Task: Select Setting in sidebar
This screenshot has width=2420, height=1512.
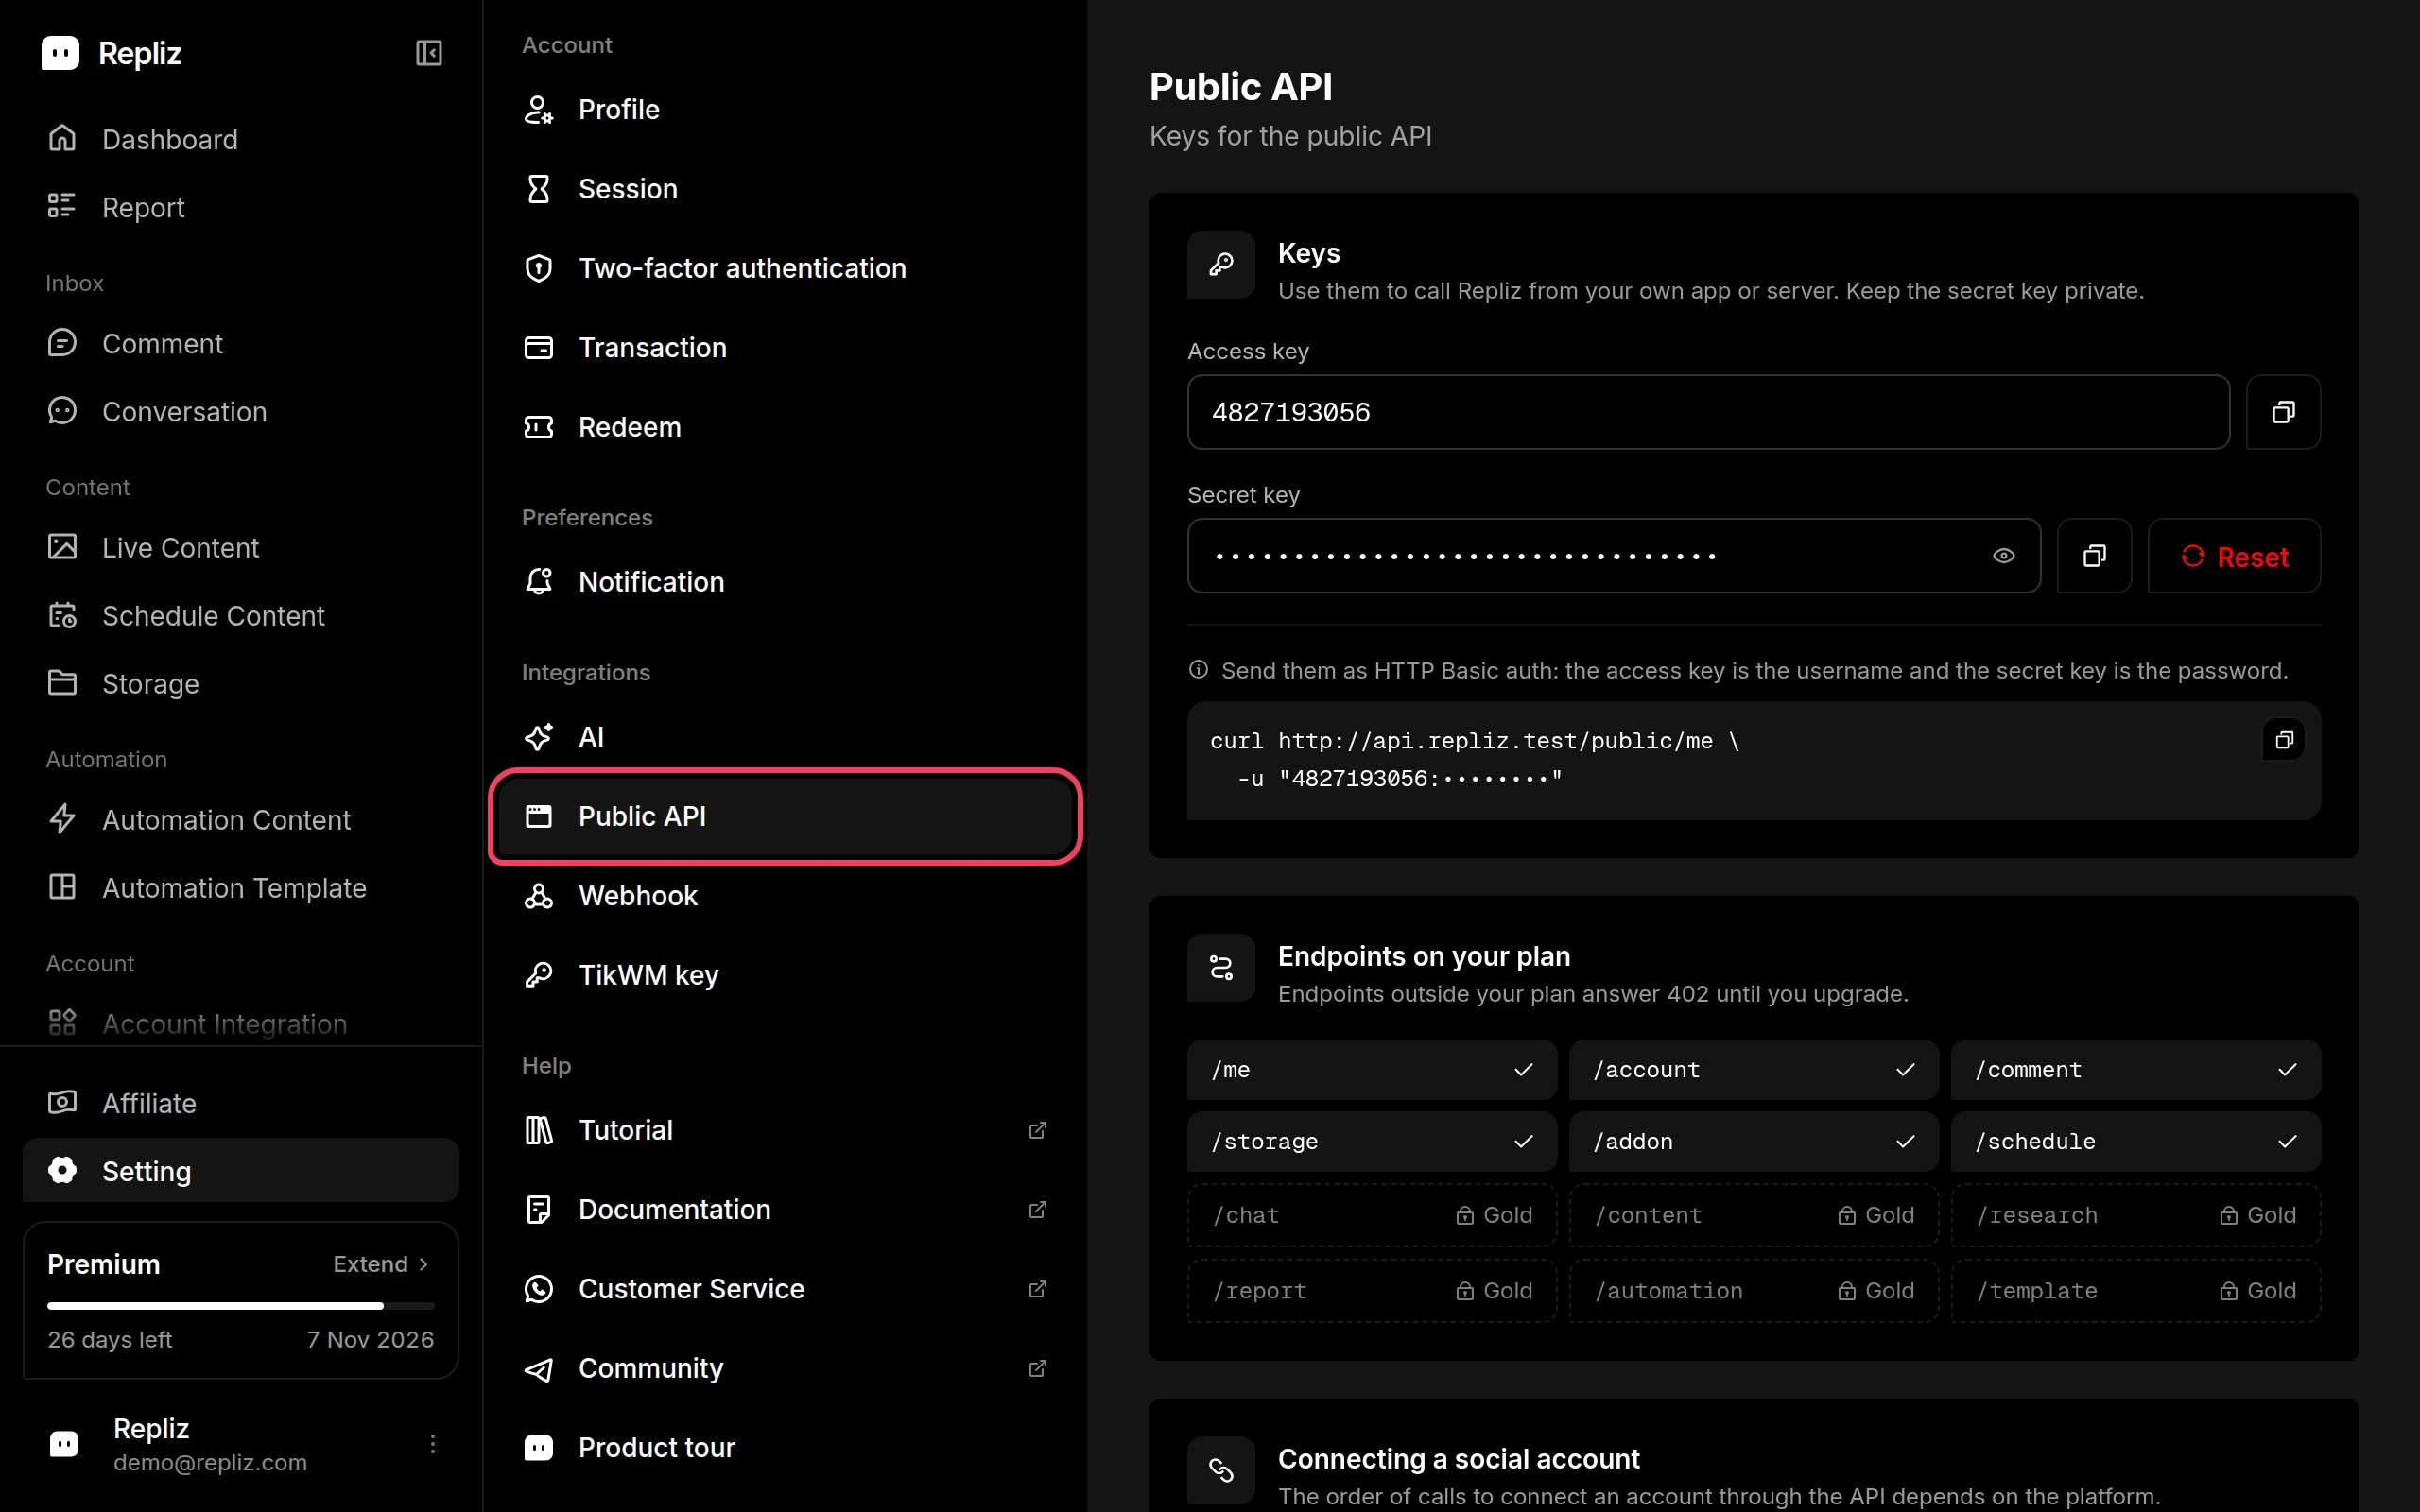Action: pos(241,1171)
